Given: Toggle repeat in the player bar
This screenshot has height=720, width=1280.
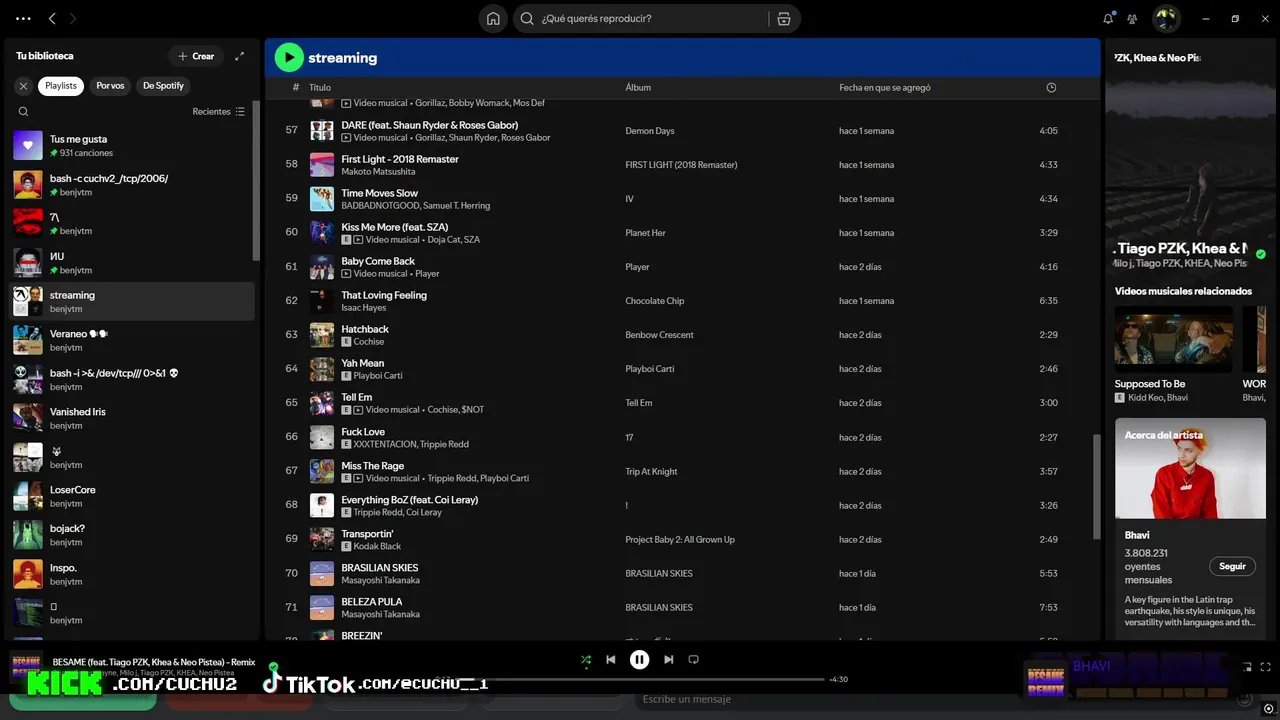Looking at the screenshot, I should point(693,660).
